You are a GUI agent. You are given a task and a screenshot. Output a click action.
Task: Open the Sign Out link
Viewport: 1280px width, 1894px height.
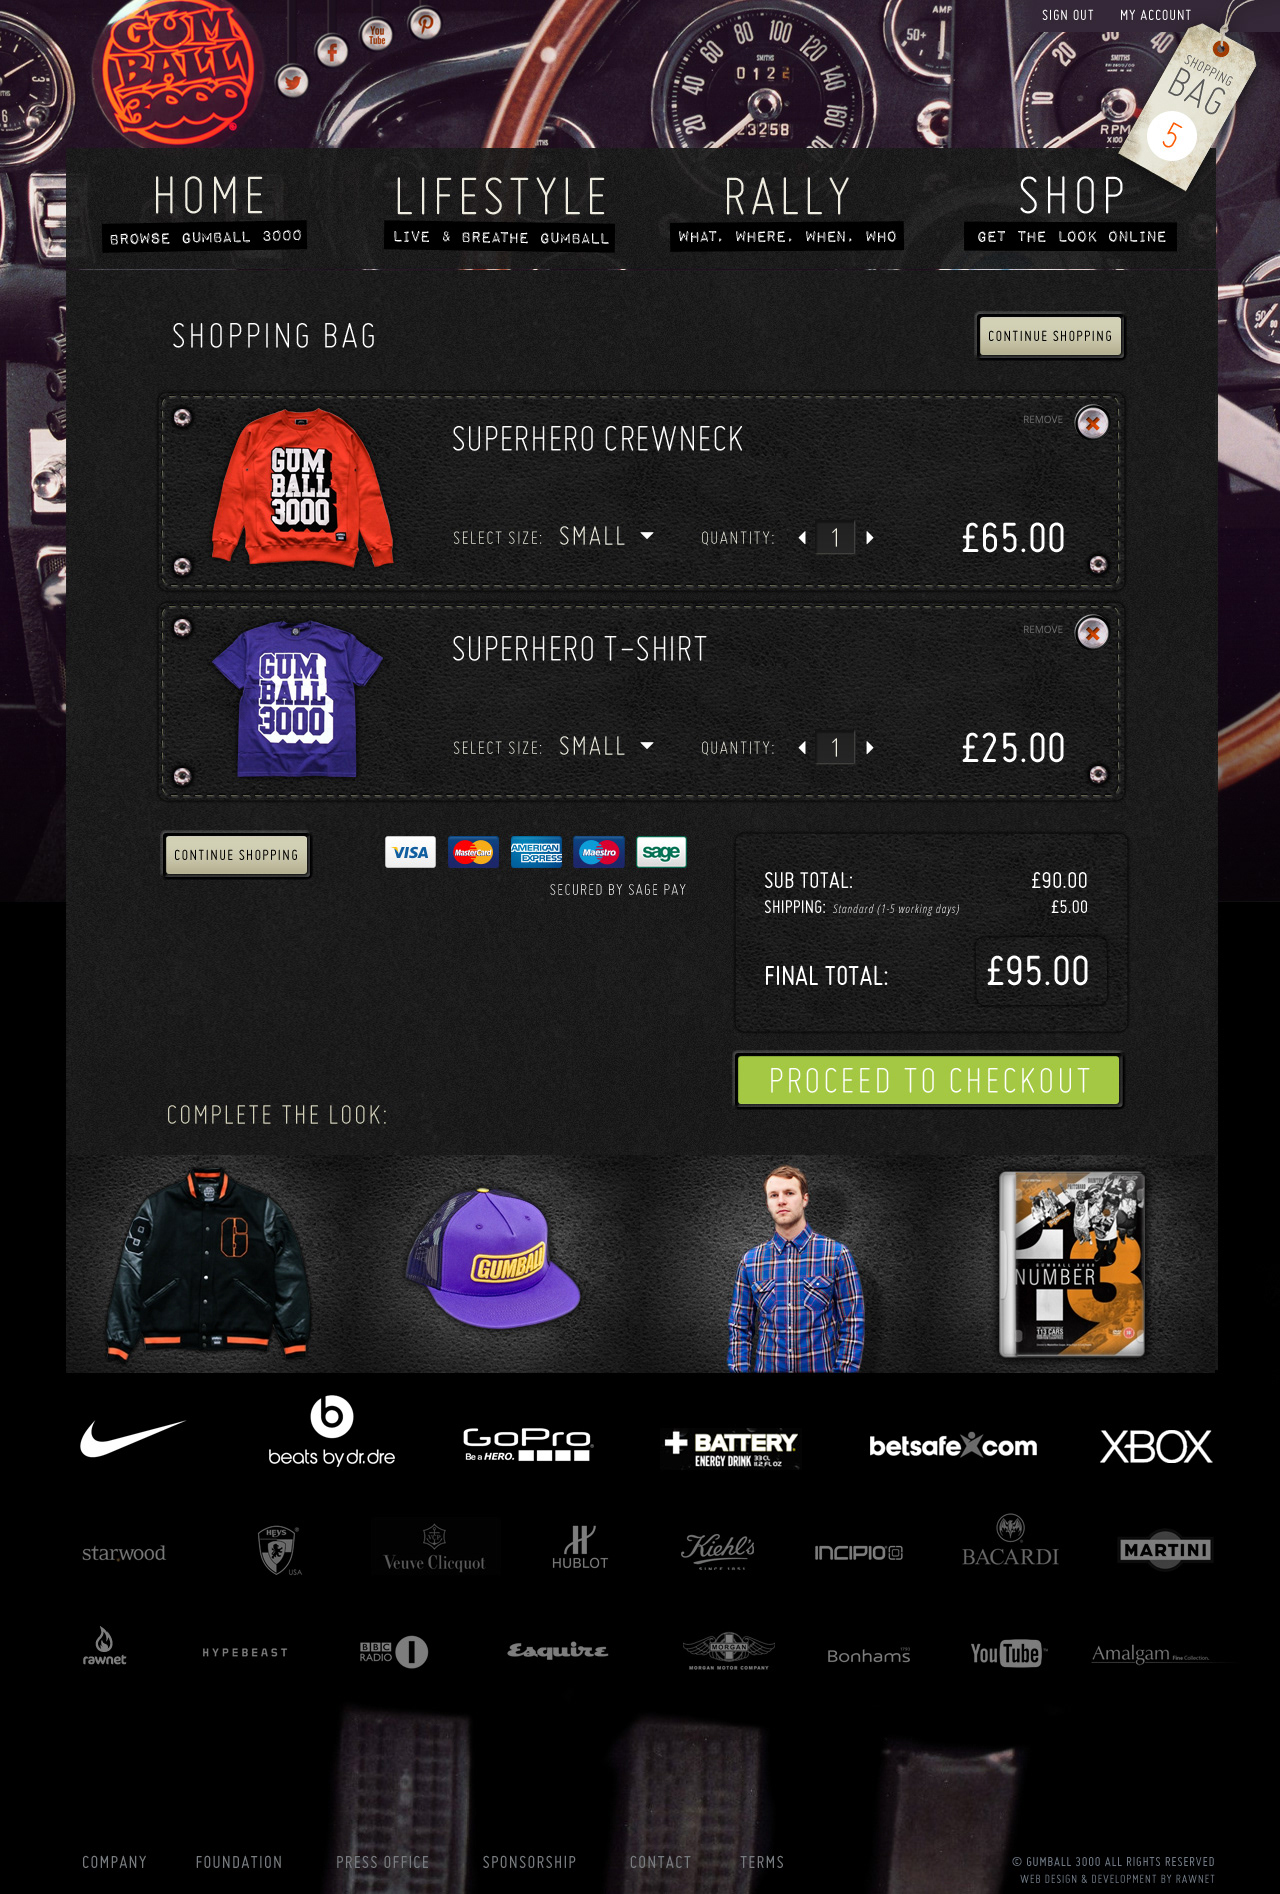pos(1068,15)
